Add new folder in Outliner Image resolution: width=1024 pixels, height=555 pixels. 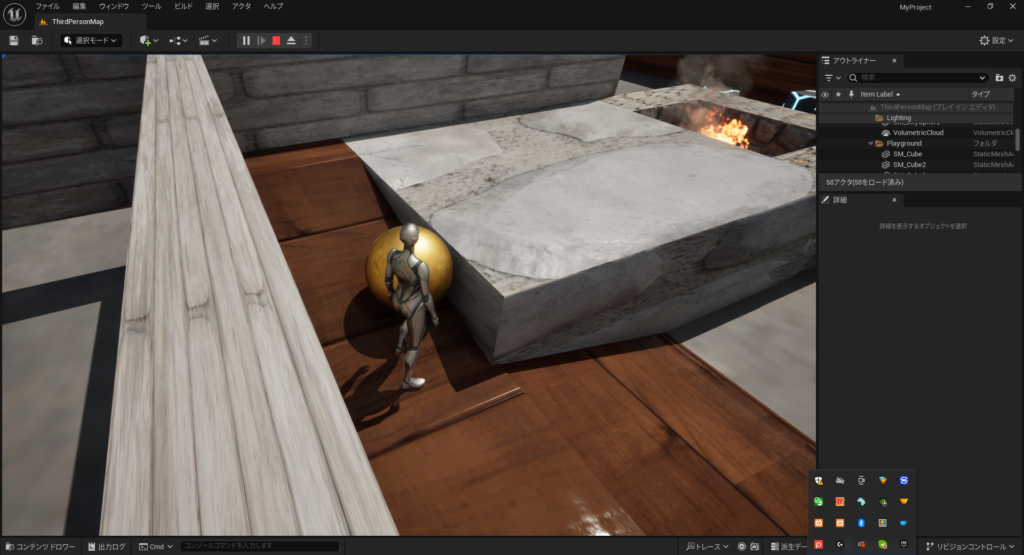click(998, 77)
